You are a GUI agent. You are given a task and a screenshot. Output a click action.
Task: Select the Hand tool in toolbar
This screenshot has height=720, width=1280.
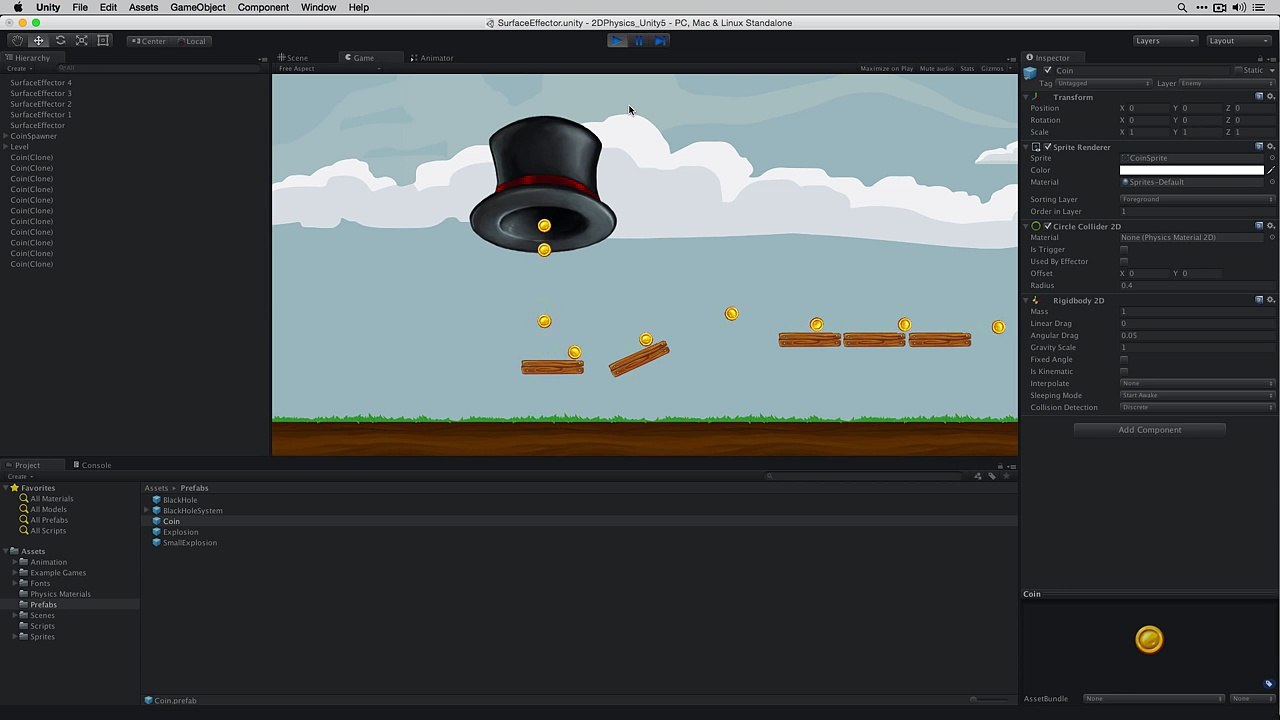(x=17, y=41)
